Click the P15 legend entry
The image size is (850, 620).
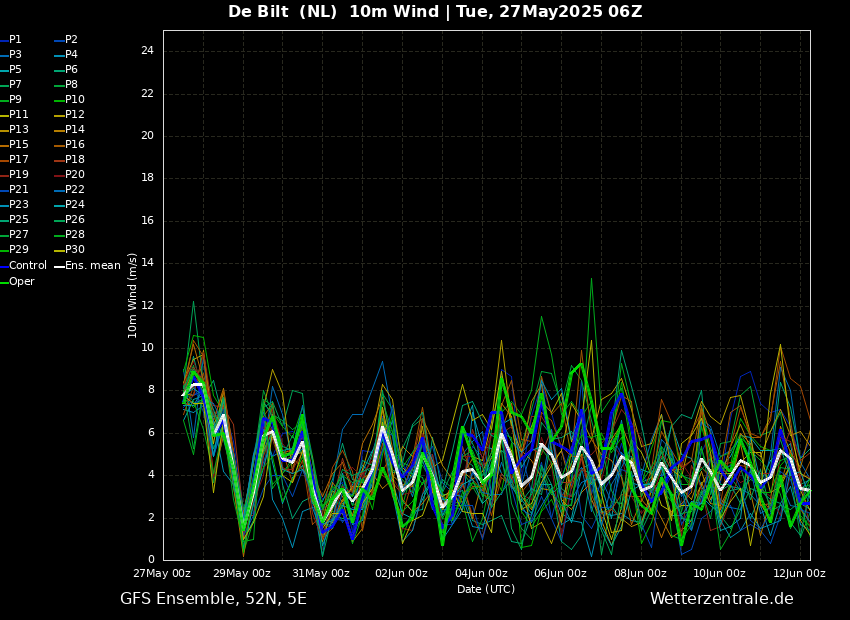[19, 145]
